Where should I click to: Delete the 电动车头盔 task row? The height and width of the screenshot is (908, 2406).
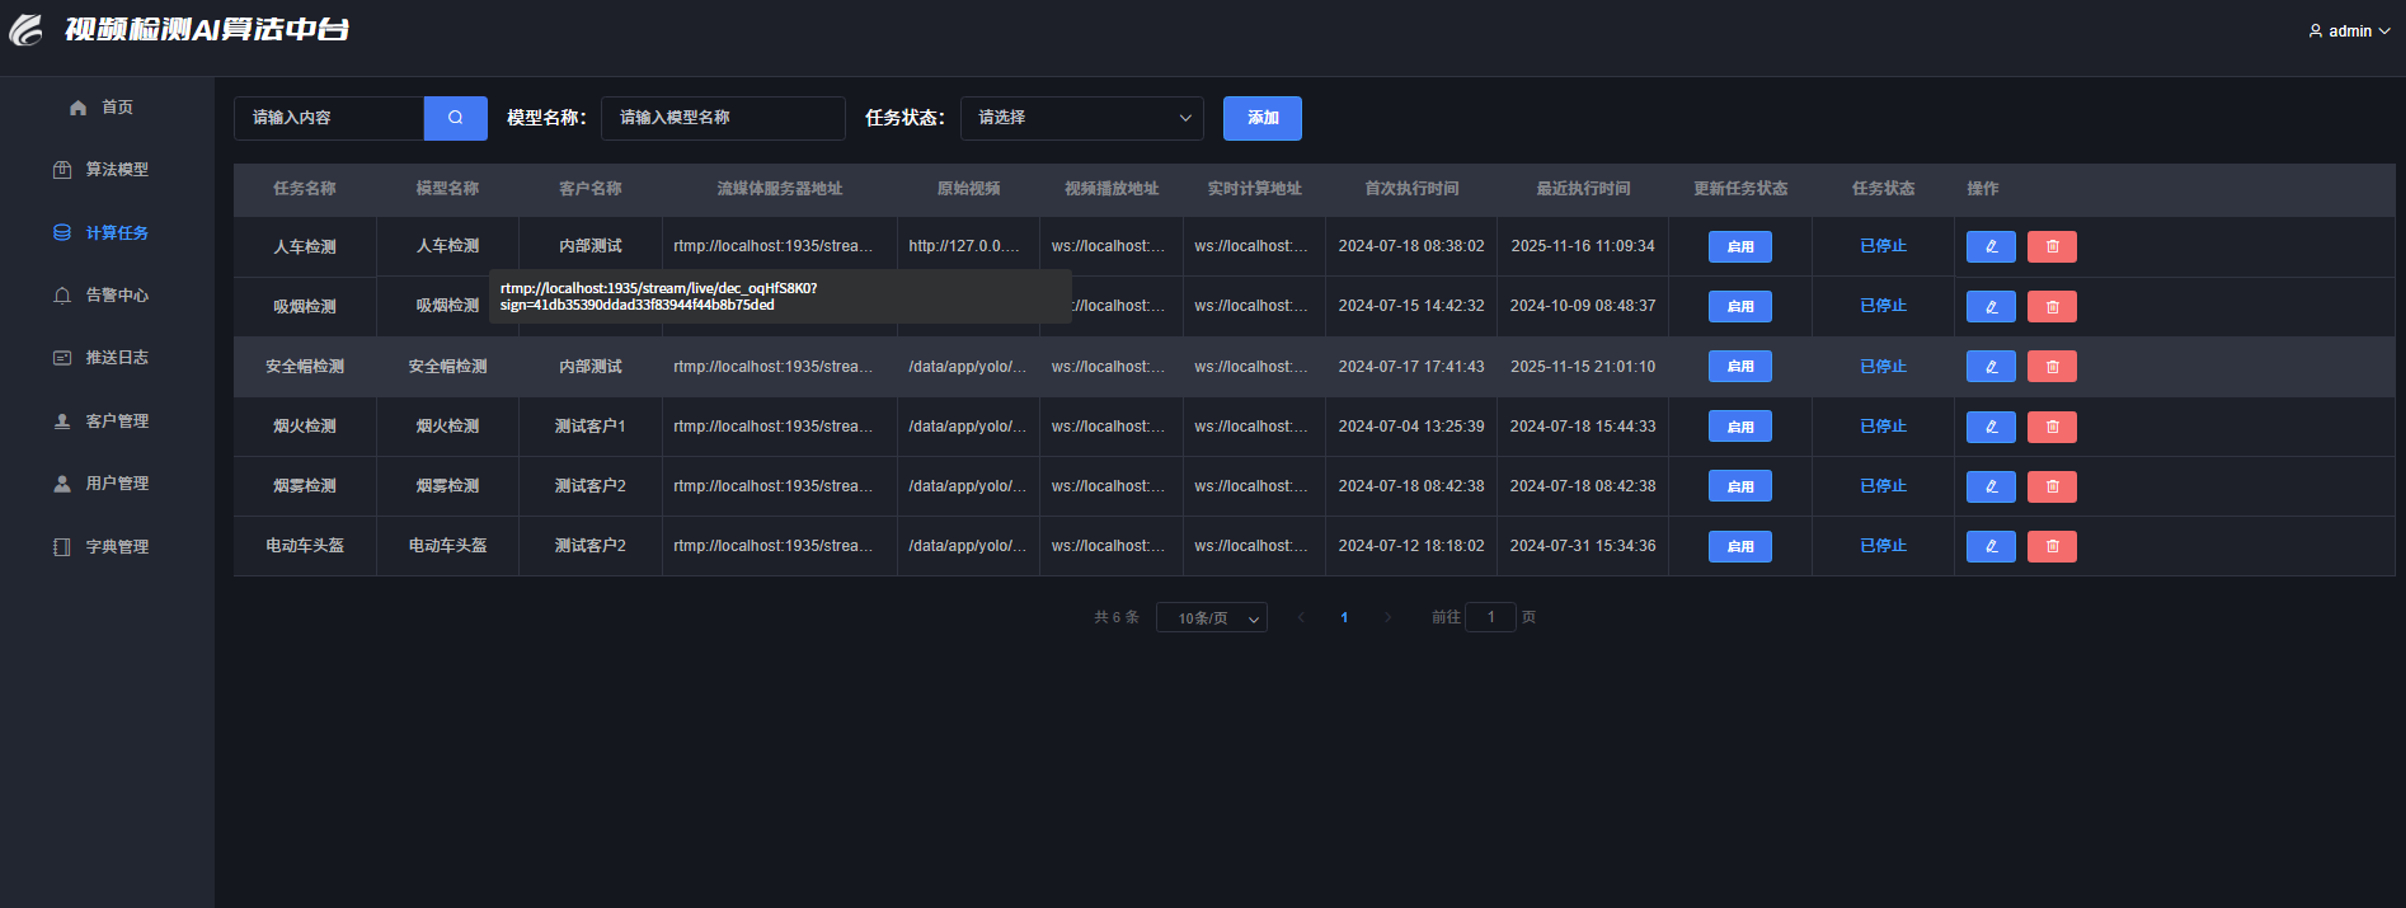point(2052,546)
